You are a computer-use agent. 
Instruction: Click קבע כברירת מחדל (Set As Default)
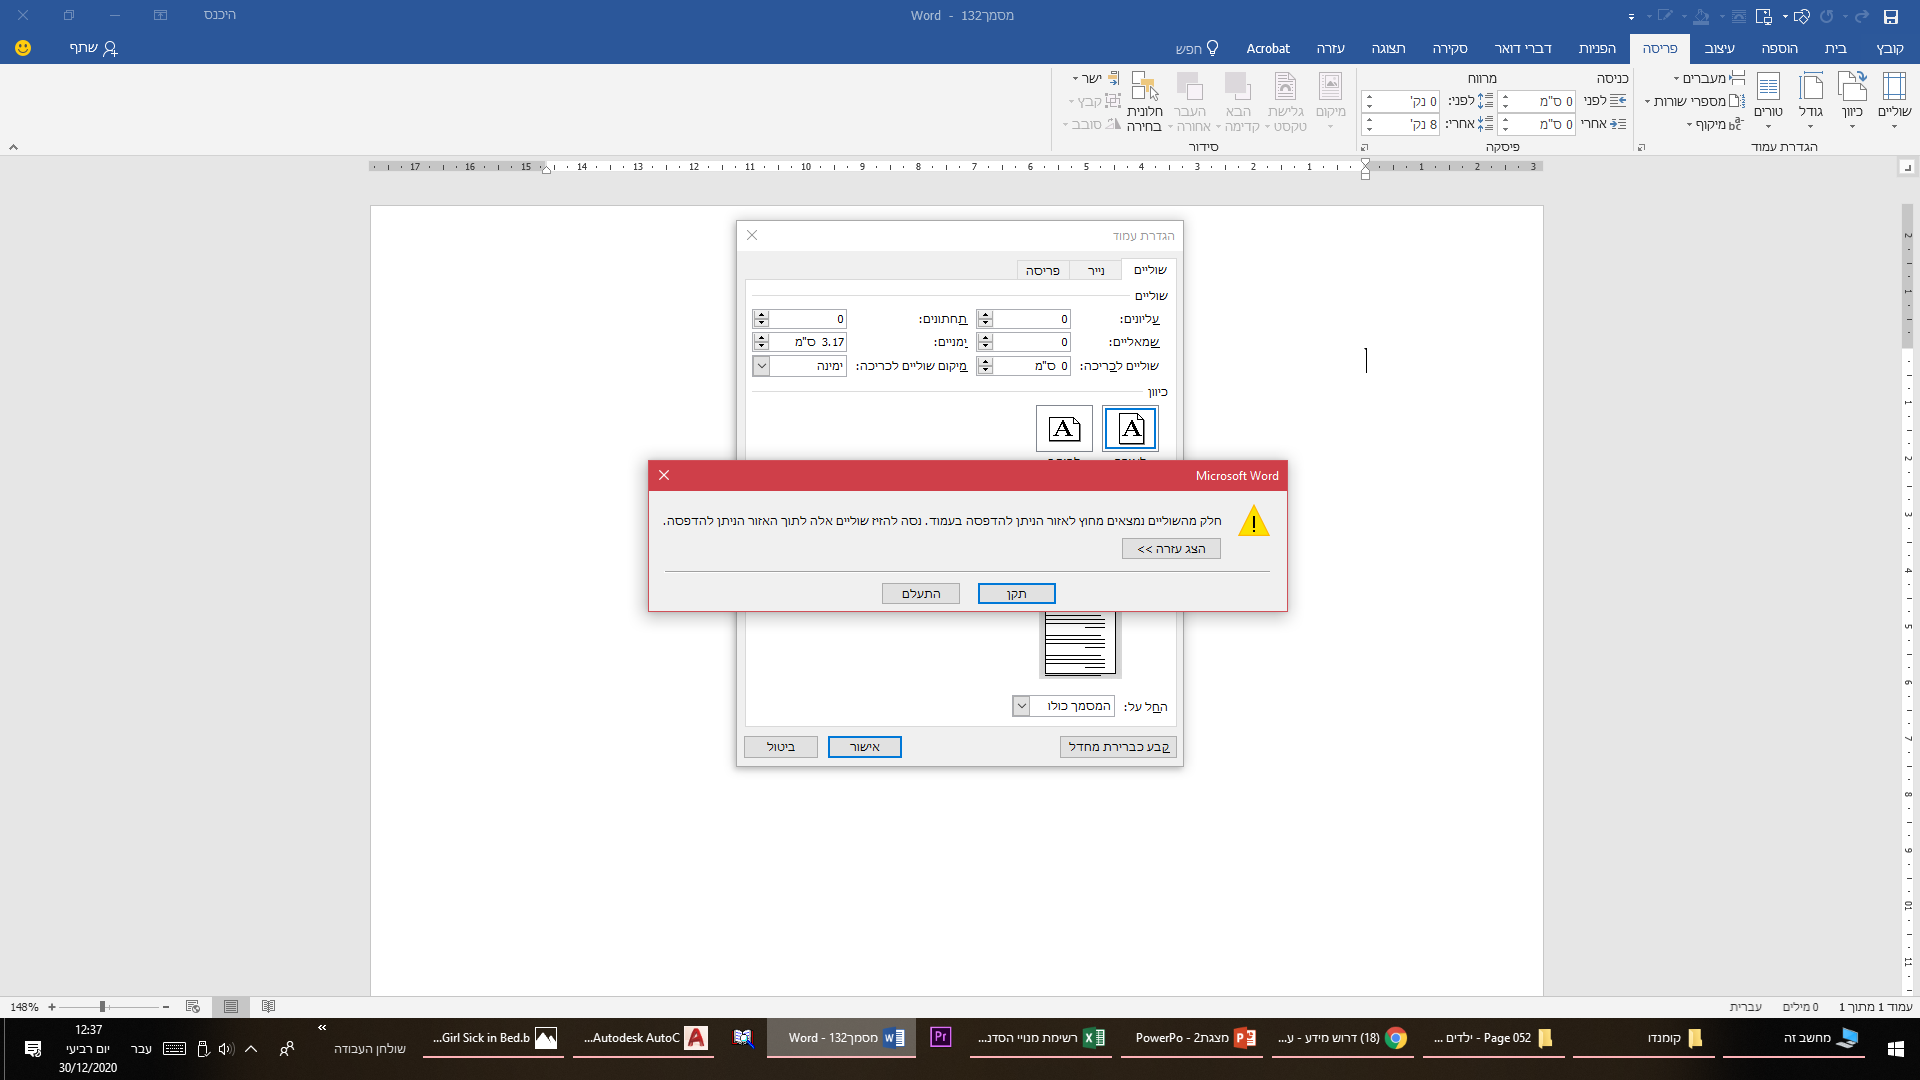[1118, 747]
